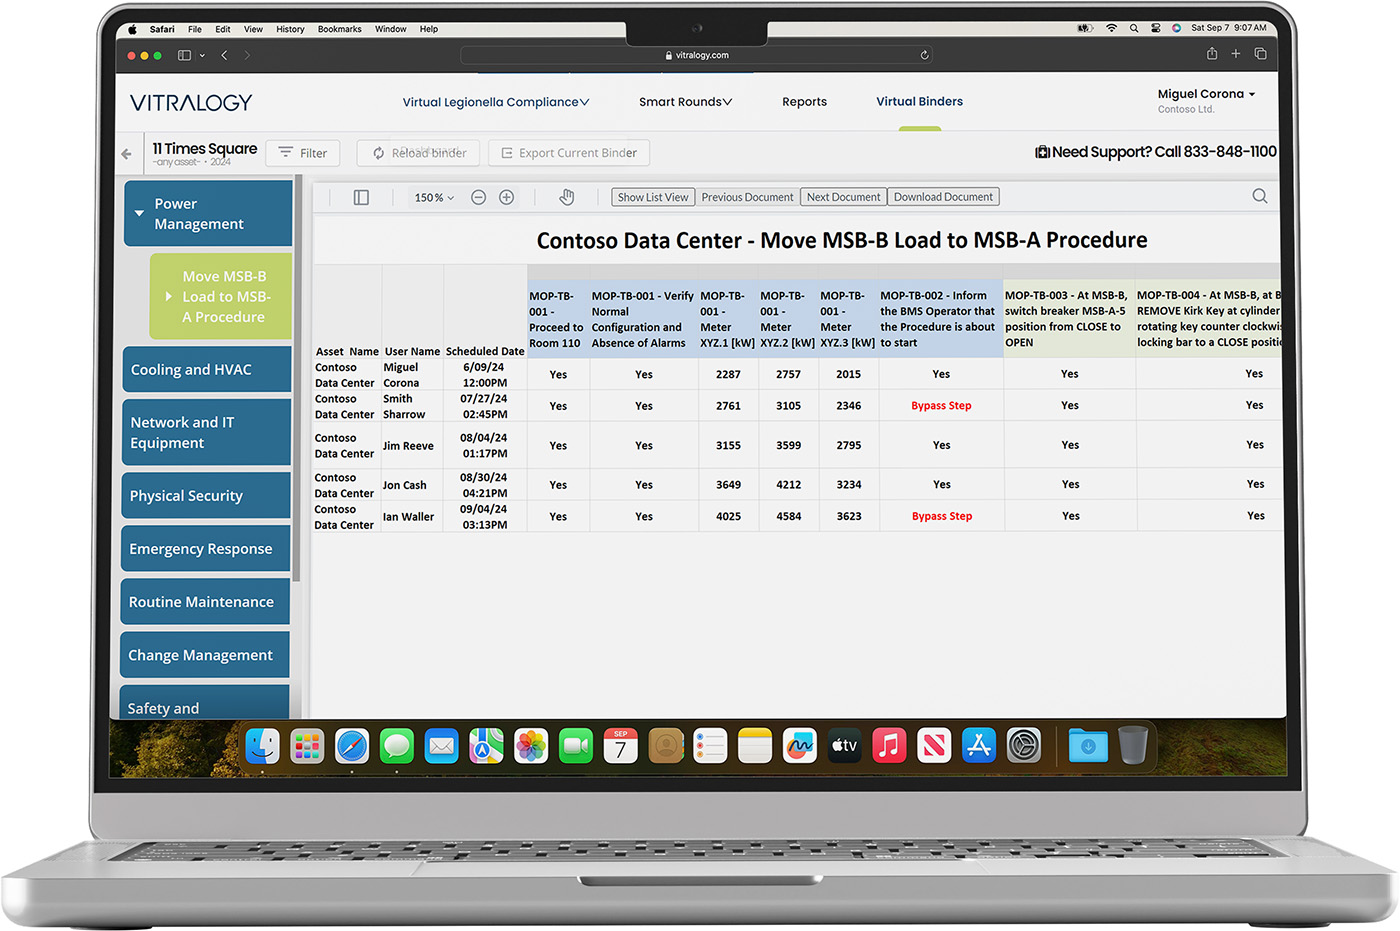The image size is (1400, 931).
Task: Open the Virtual Legionella Compliance dropdown
Action: click(496, 102)
